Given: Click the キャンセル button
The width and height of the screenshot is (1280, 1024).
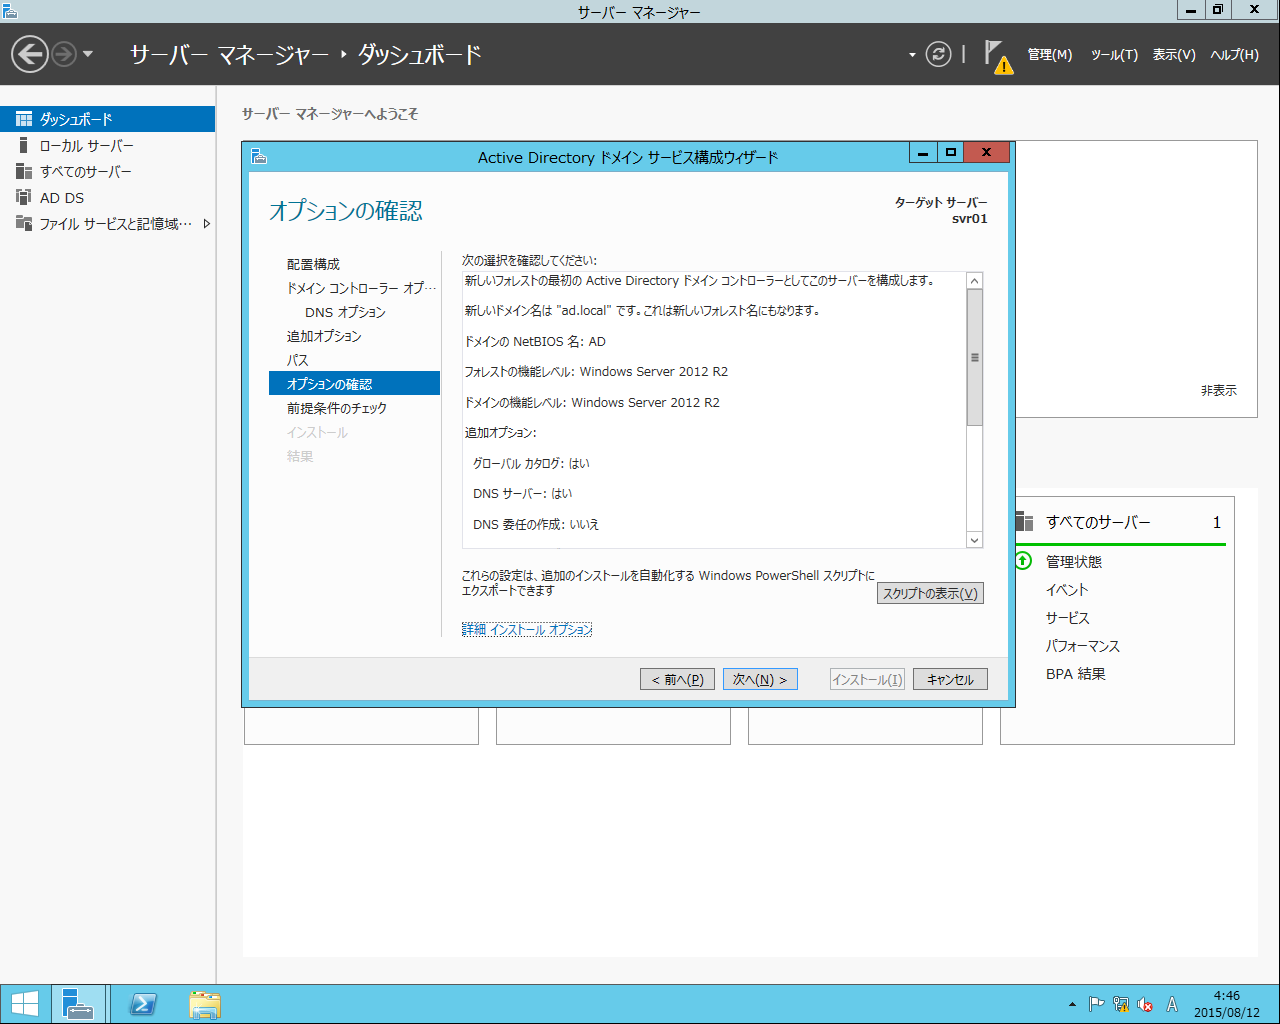Looking at the screenshot, I should (950, 680).
